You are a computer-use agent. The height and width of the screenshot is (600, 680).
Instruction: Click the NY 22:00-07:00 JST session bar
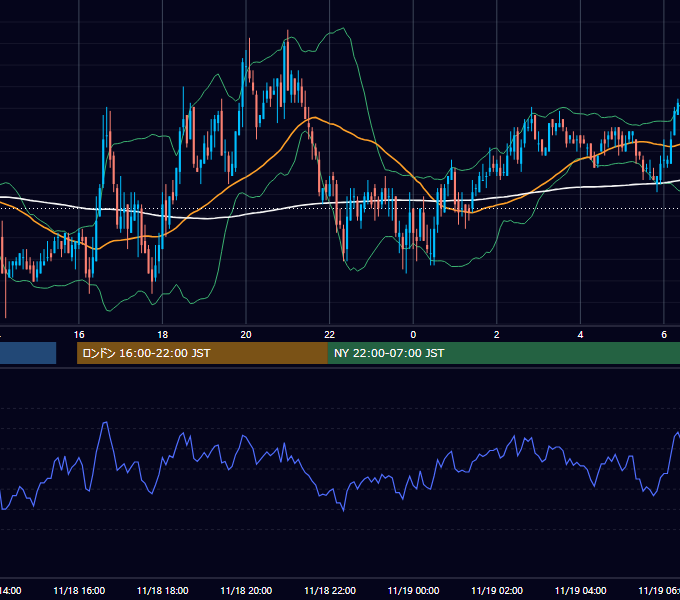(503, 353)
